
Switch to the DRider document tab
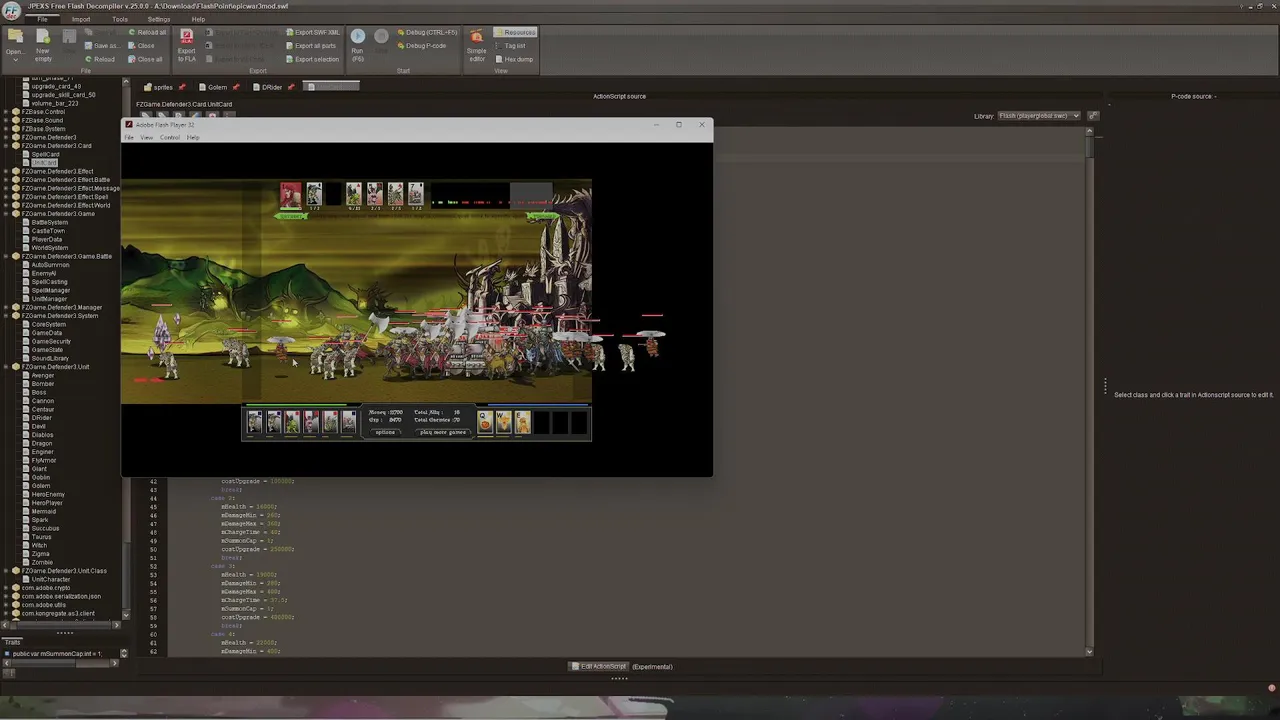click(272, 87)
